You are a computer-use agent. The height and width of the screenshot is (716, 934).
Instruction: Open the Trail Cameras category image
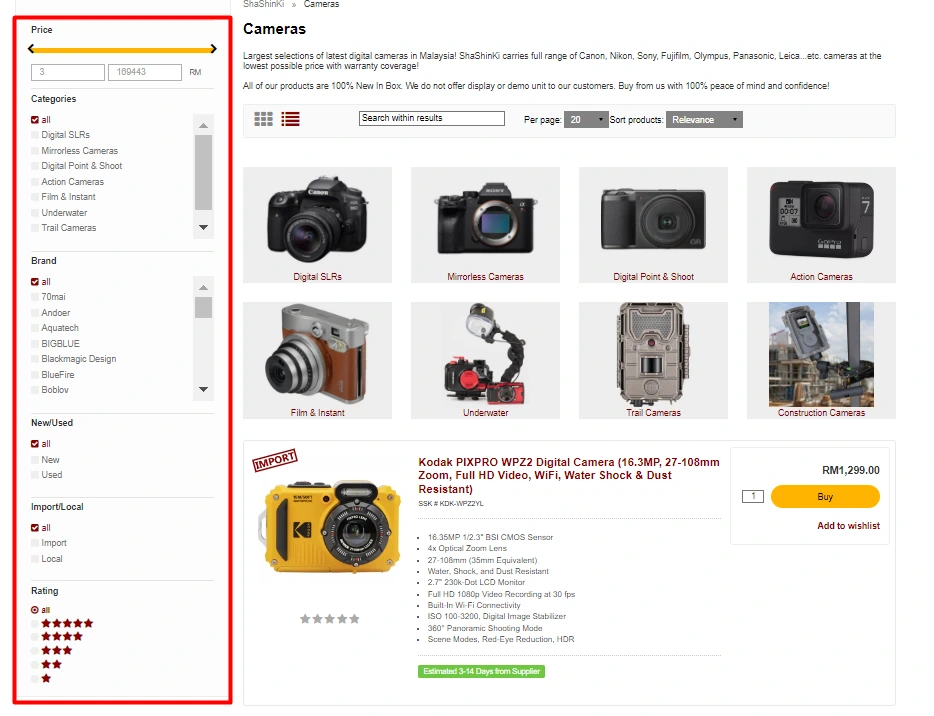(653, 353)
